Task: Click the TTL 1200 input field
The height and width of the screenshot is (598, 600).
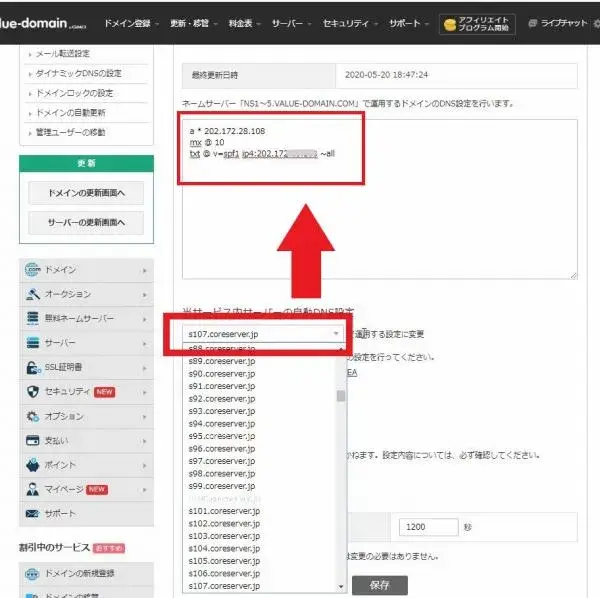Action: pyautogui.click(x=428, y=527)
